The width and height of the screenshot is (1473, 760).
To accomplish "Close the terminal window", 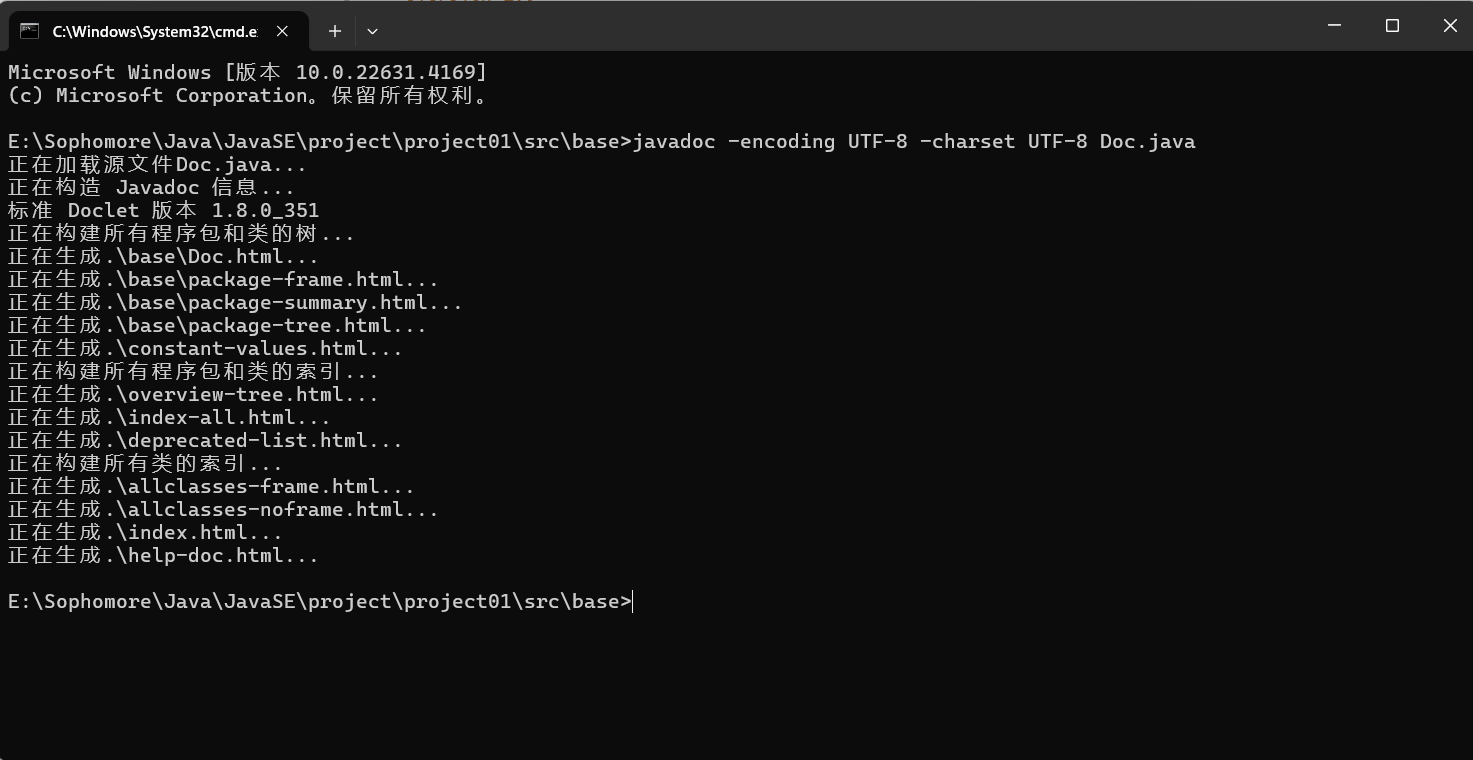I will 1450,26.
